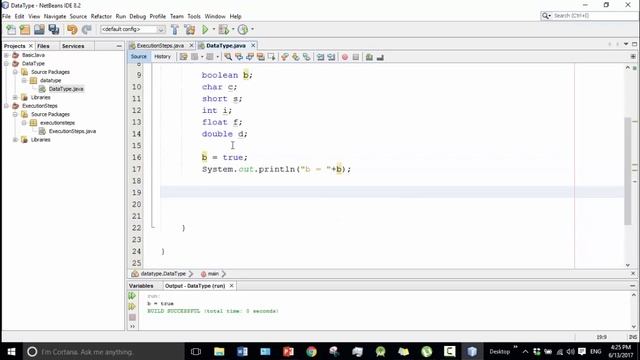Build the project with hammer icon
This screenshot has height=360, width=640.
(x=175, y=29)
